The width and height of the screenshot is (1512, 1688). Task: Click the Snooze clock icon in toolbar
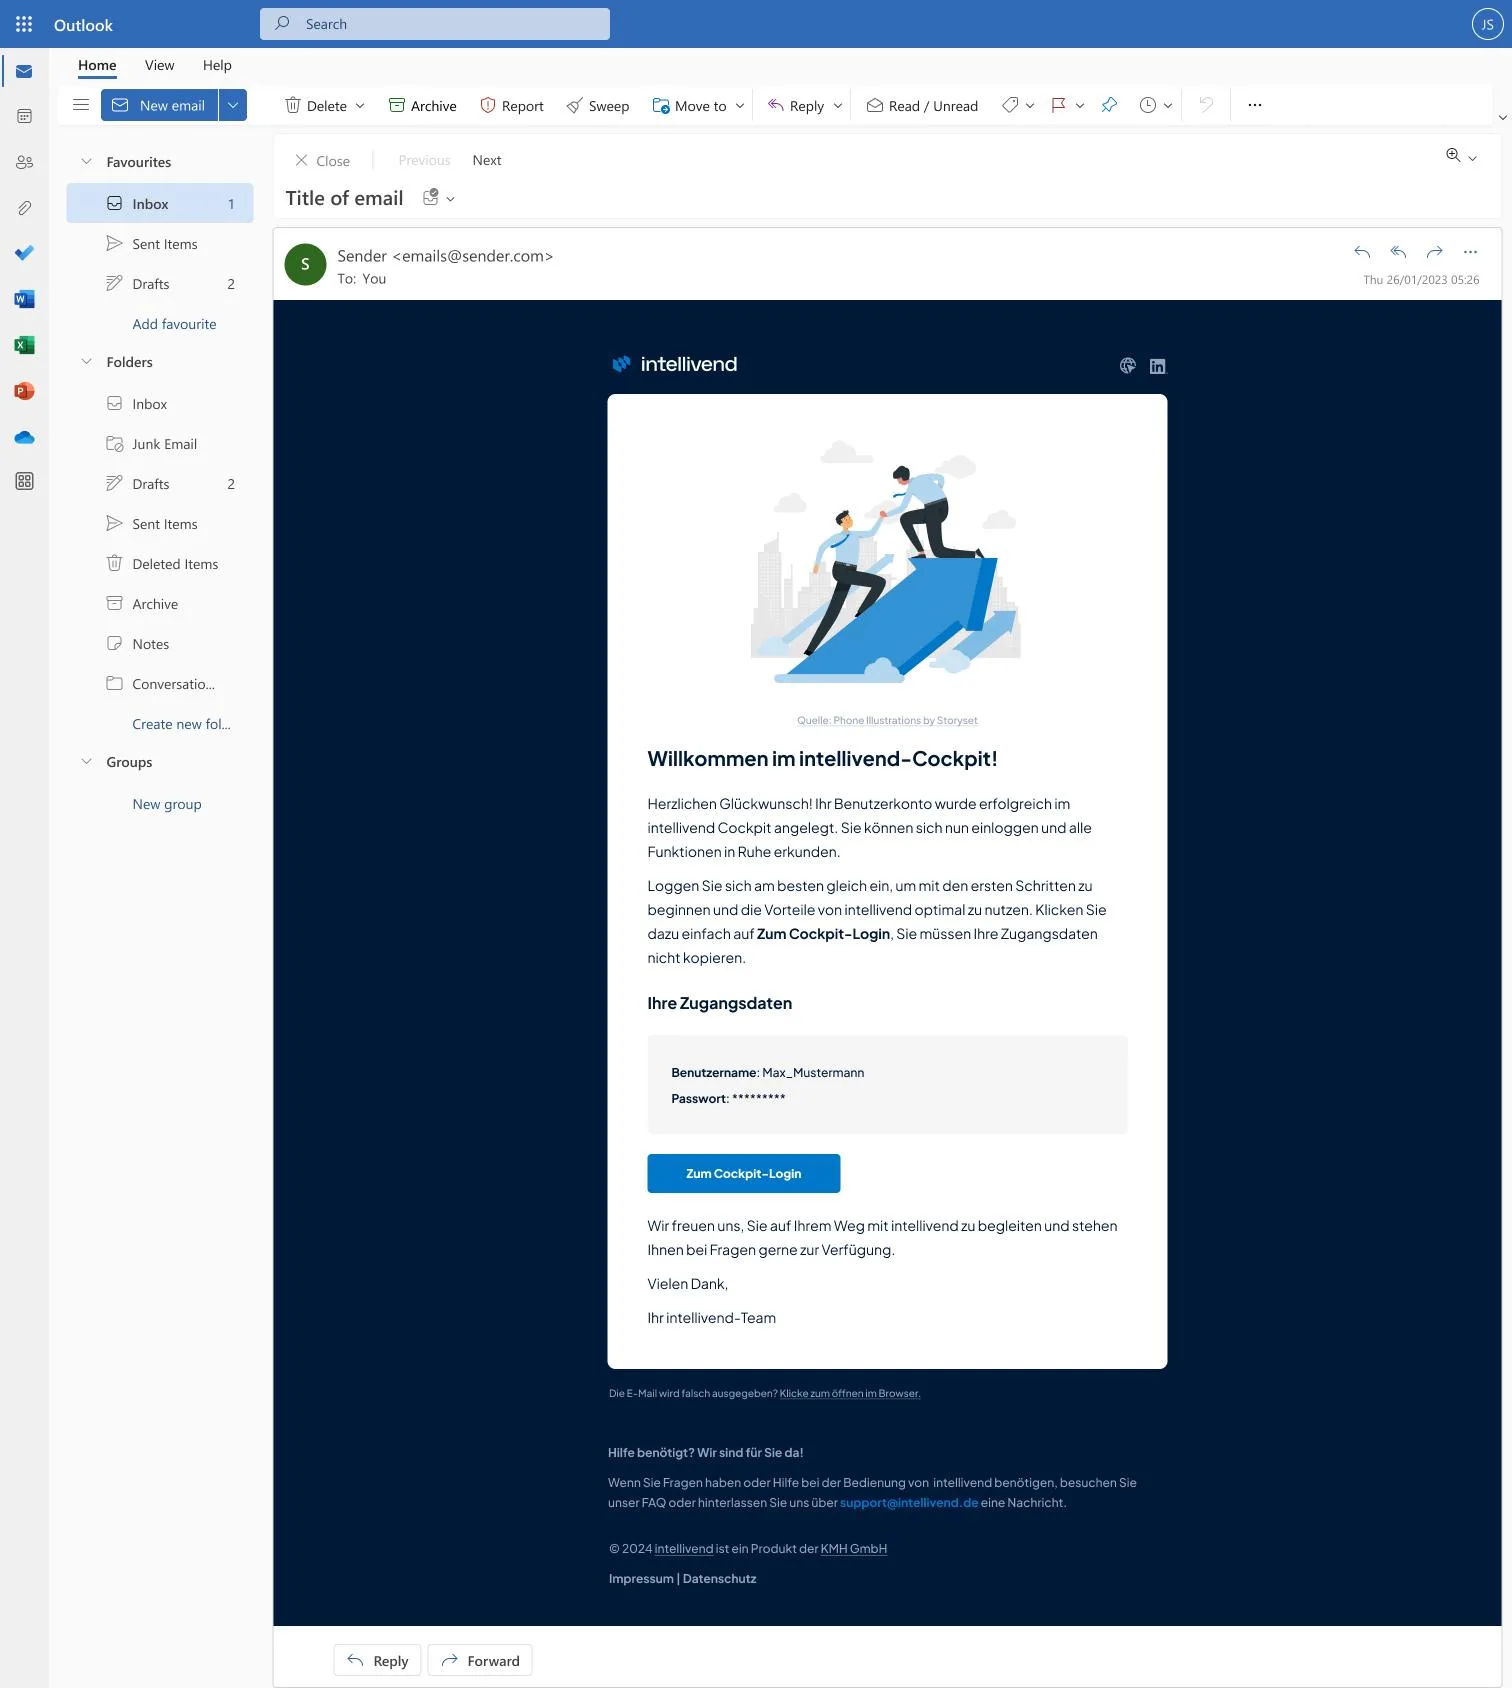[x=1148, y=105]
